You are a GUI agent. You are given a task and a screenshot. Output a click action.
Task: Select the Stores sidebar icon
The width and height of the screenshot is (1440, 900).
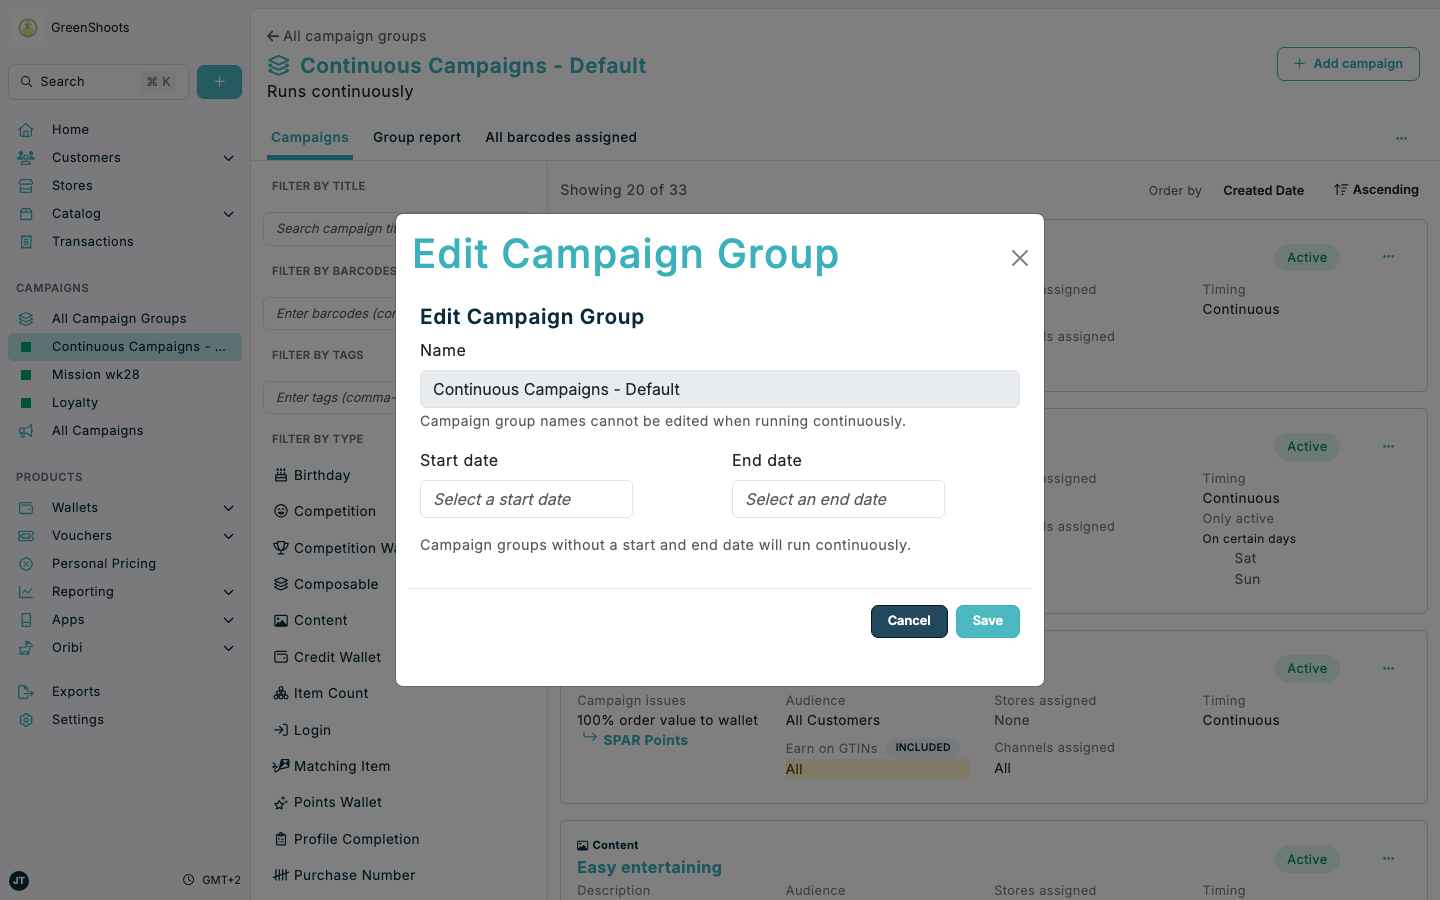click(x=25, y=185)
